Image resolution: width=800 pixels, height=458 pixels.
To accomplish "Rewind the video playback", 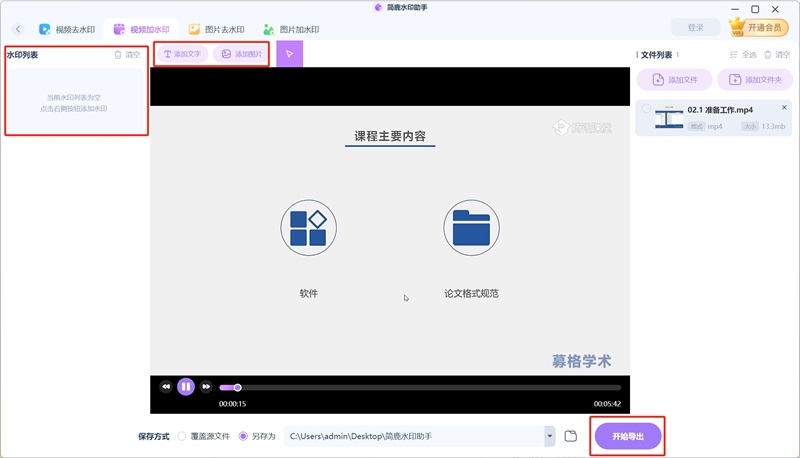I will click(x=166, y=387).
